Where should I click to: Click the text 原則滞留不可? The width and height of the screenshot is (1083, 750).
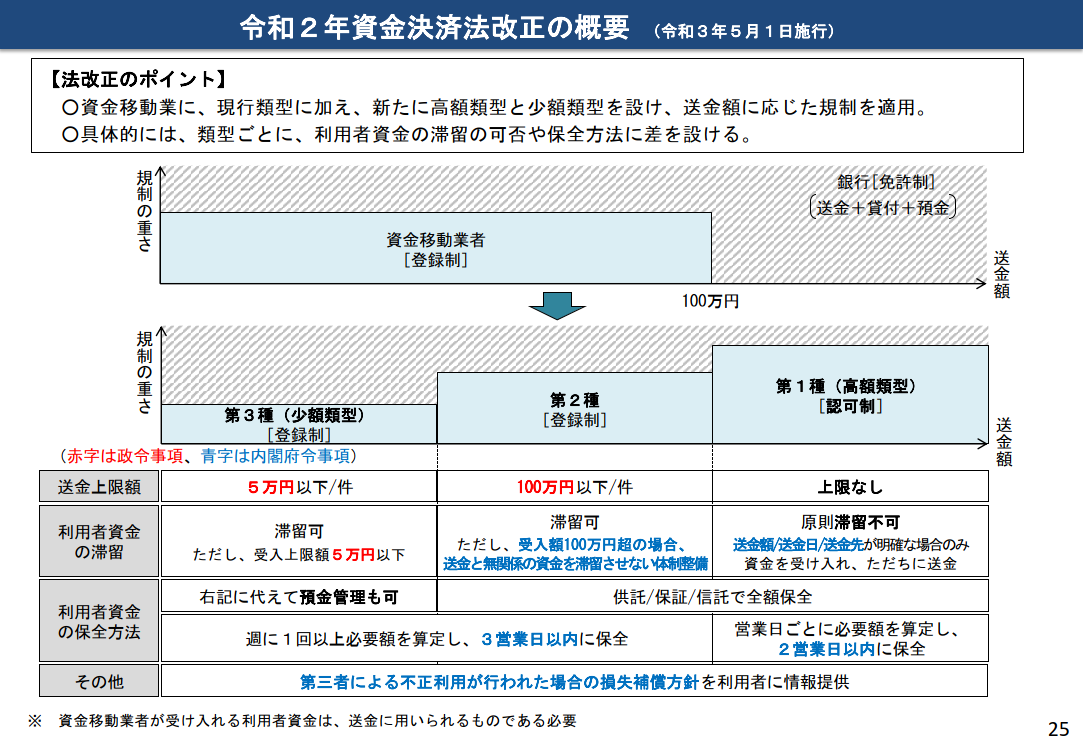click(850, 522)
